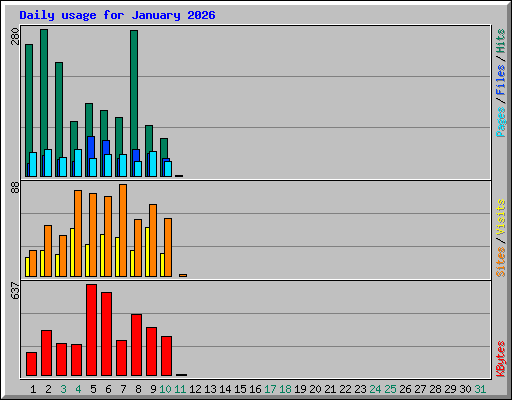
Task: Click the yellow Visits legend label
Action: pos(501,217)
